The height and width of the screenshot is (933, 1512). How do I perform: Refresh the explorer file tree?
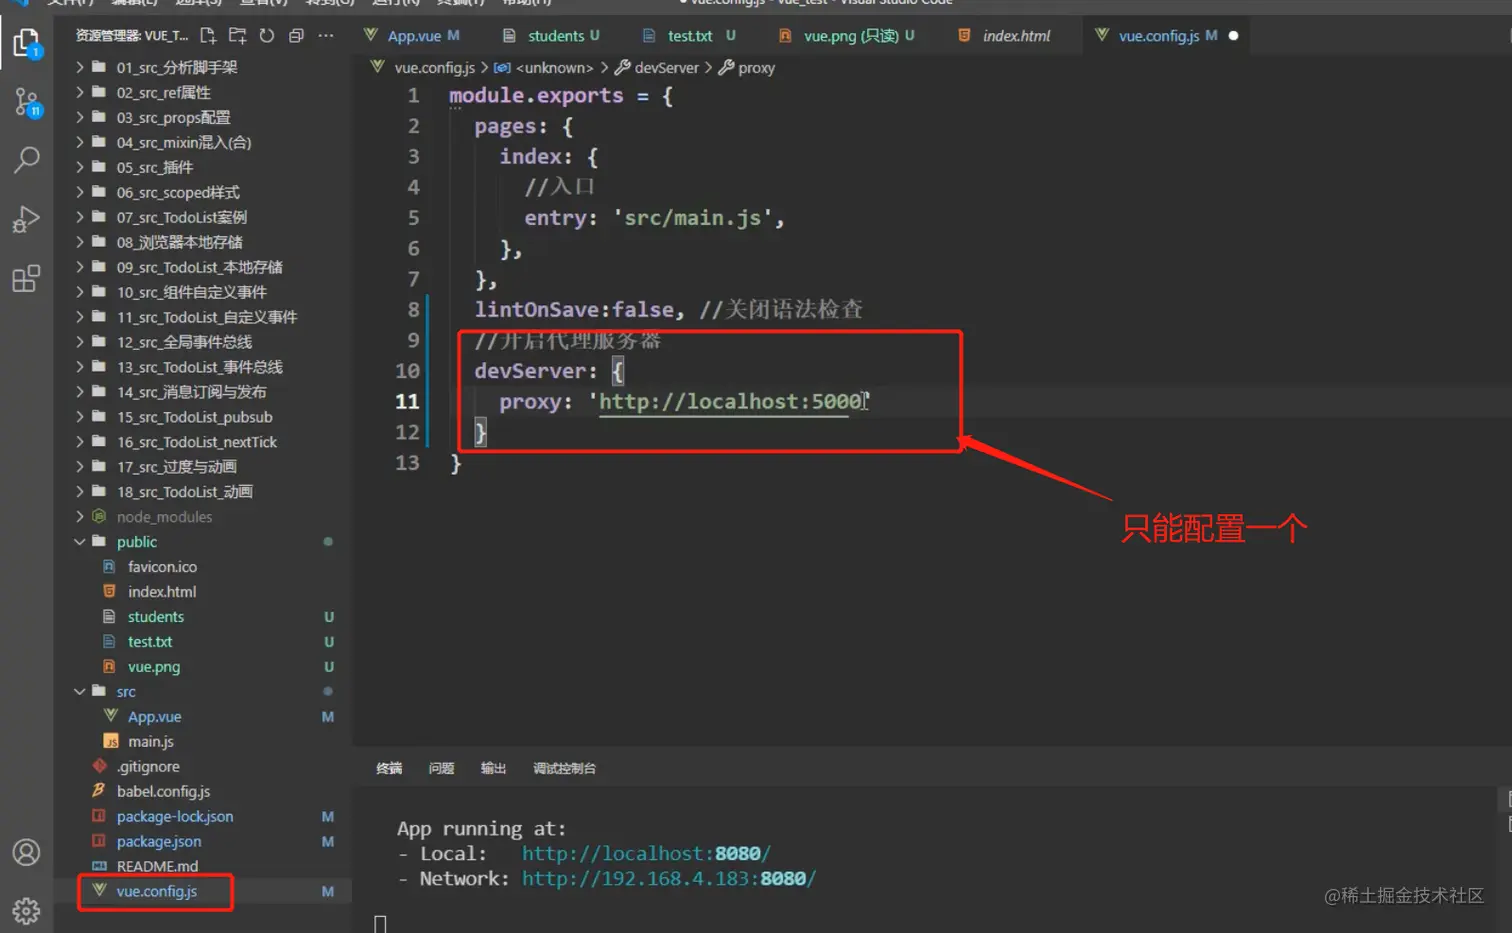click(267, 36)
